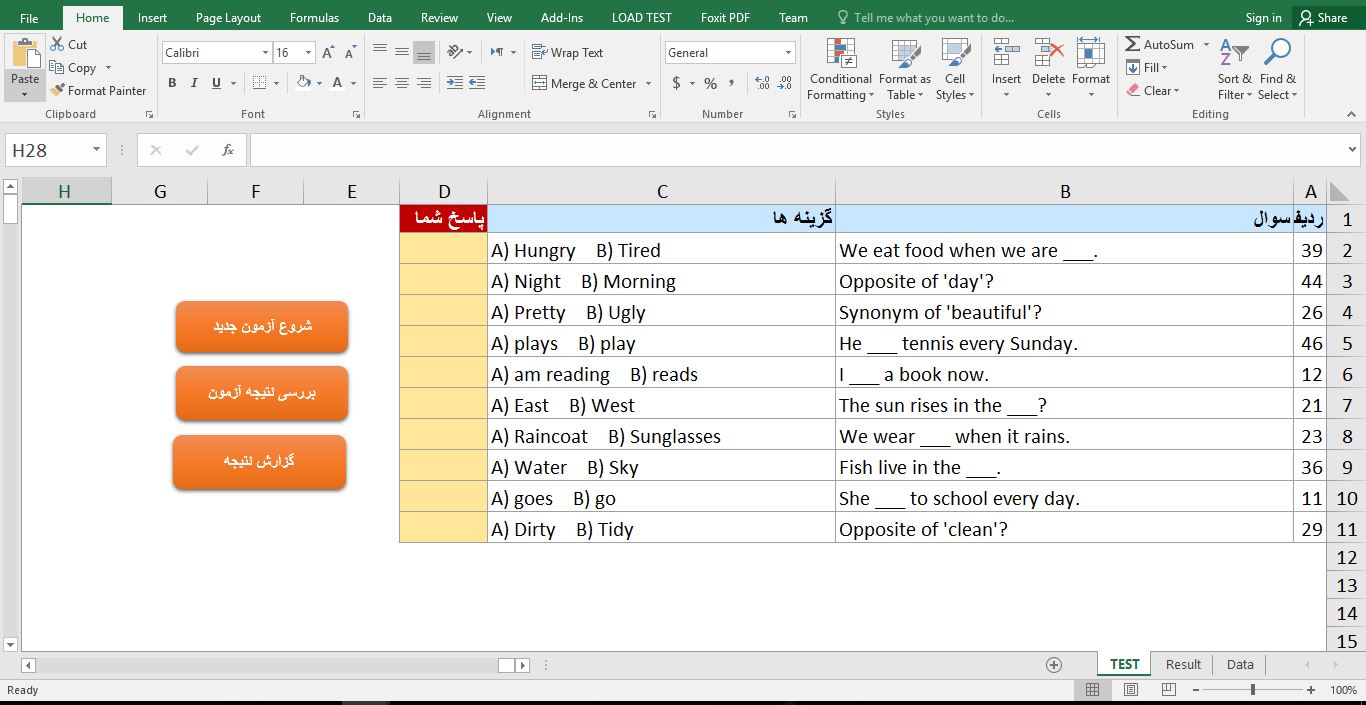The width and height of the screenshot is (1366, 705).
Task: Switch to the LOAD TEST ribbon tab
Action: (x=641, y=18)
